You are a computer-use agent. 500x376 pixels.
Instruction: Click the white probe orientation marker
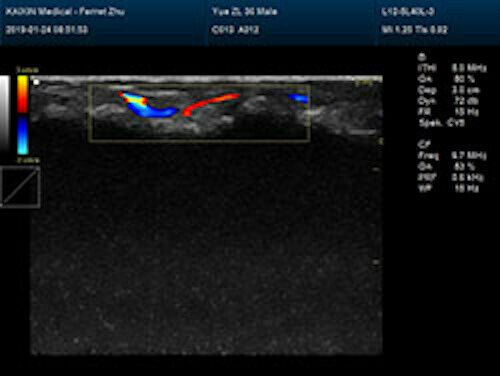(36, 82)
